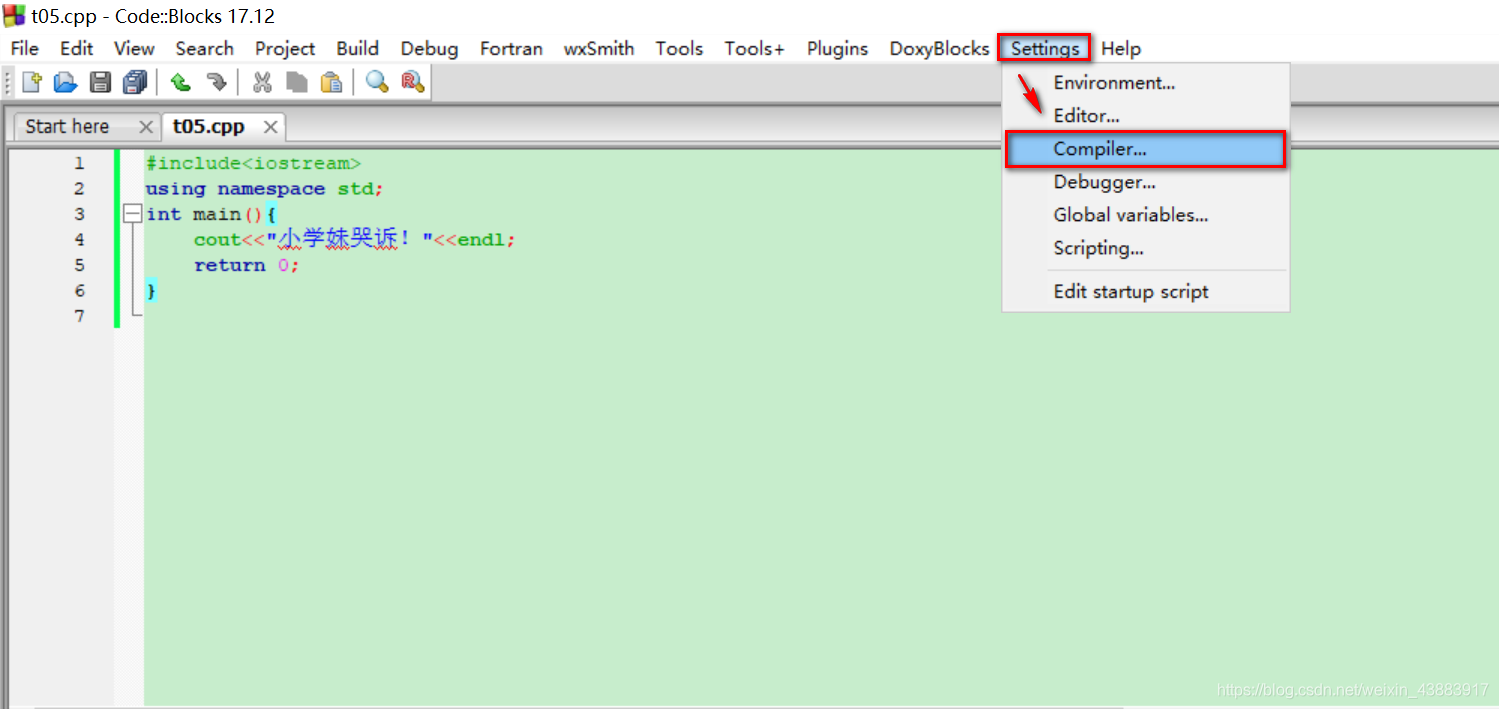The image size is (1499, 709).
Task: Click the Find magnifier icon
Action: 377,82
